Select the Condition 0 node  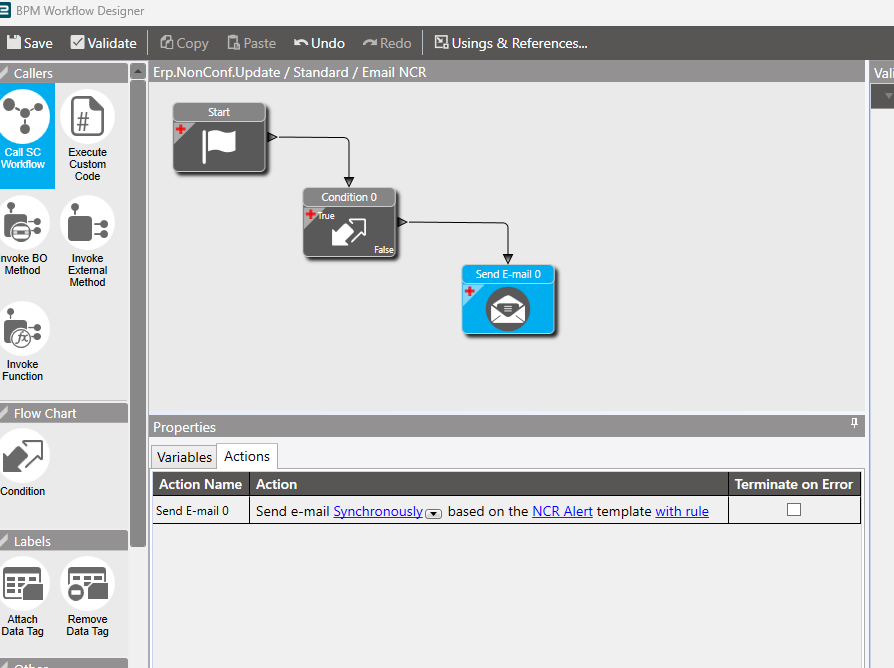point(349,222)
